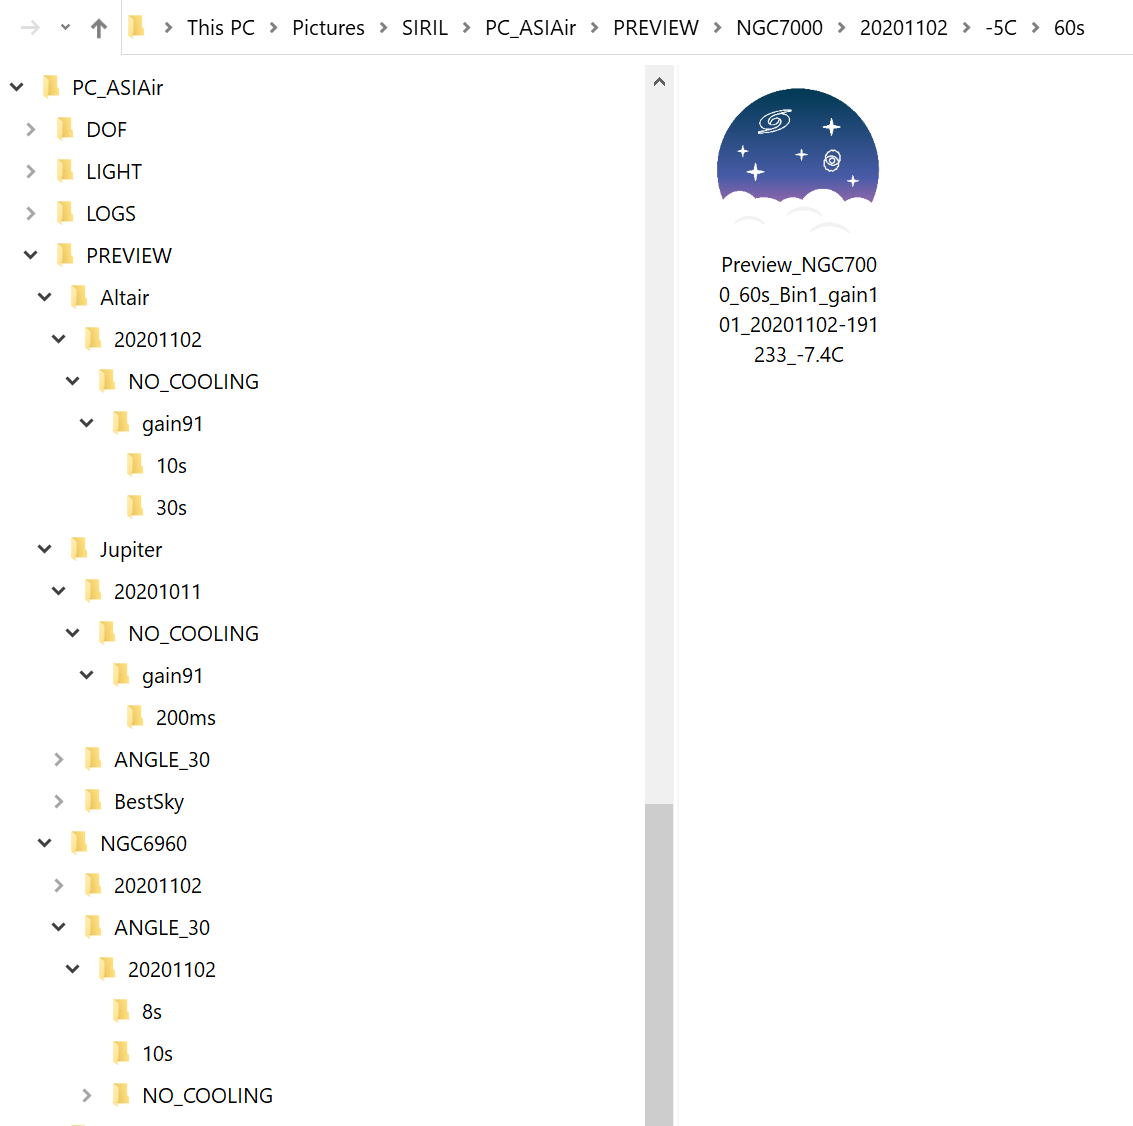
Task: Select the PC_ASIAir folder in tree
Action: pyautogui.click(x=118, y=87)
